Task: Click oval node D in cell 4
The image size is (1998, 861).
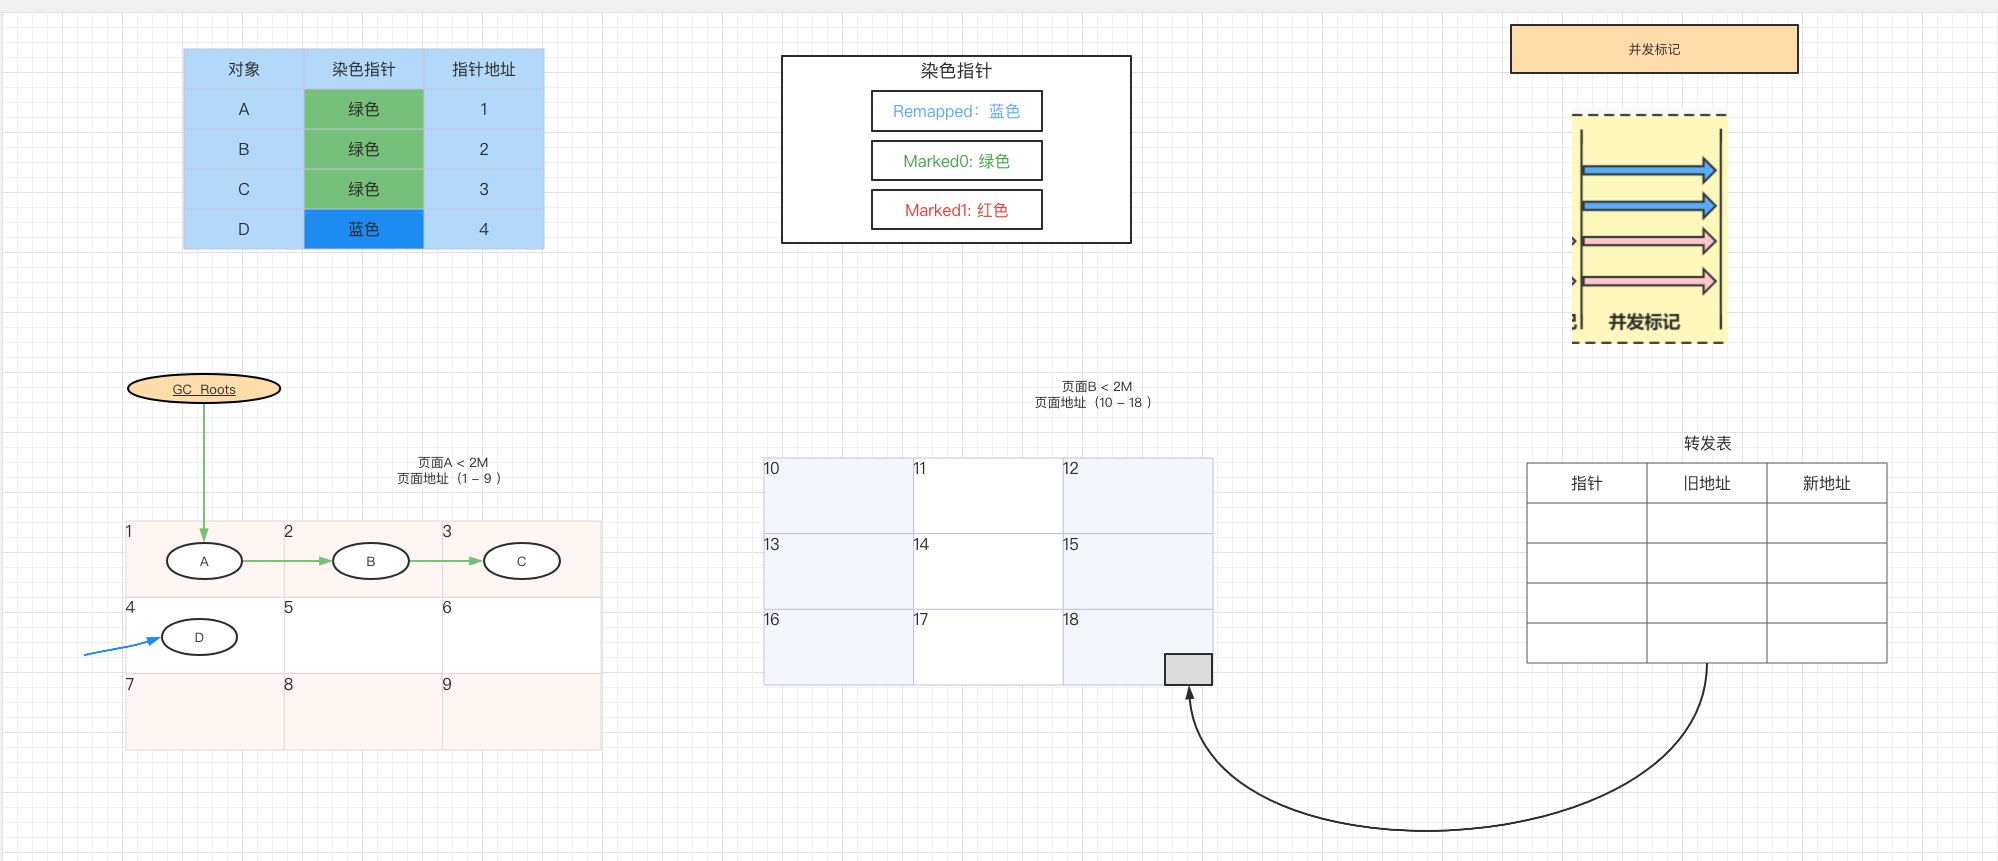Action: (199, 637)
